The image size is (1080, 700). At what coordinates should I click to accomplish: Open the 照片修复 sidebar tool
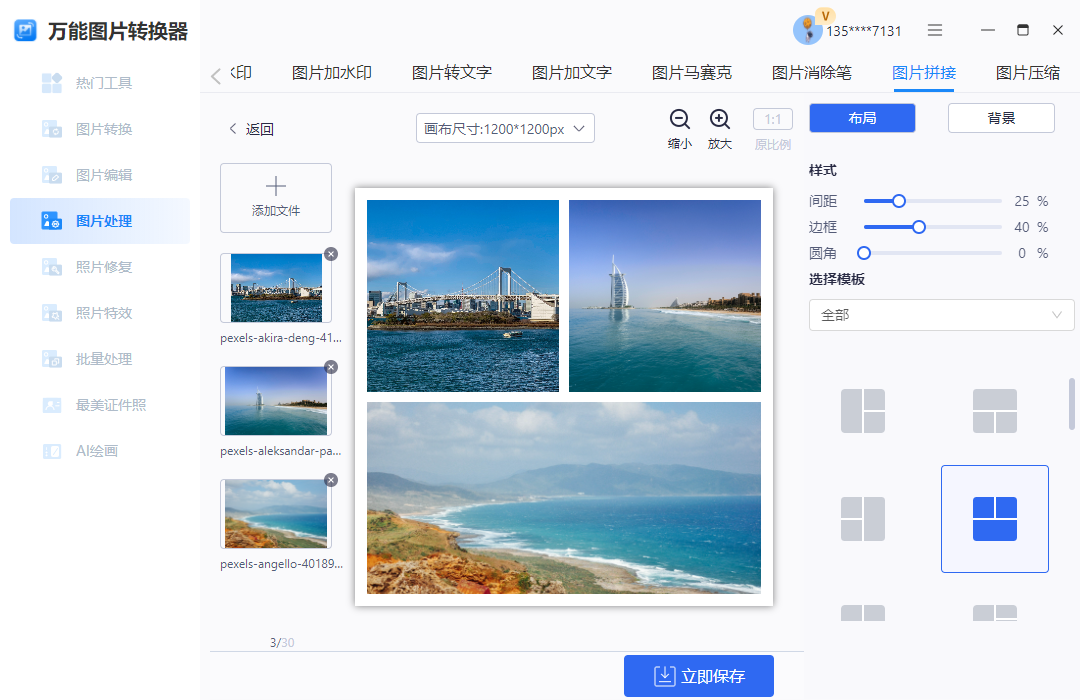coord(100,267)
